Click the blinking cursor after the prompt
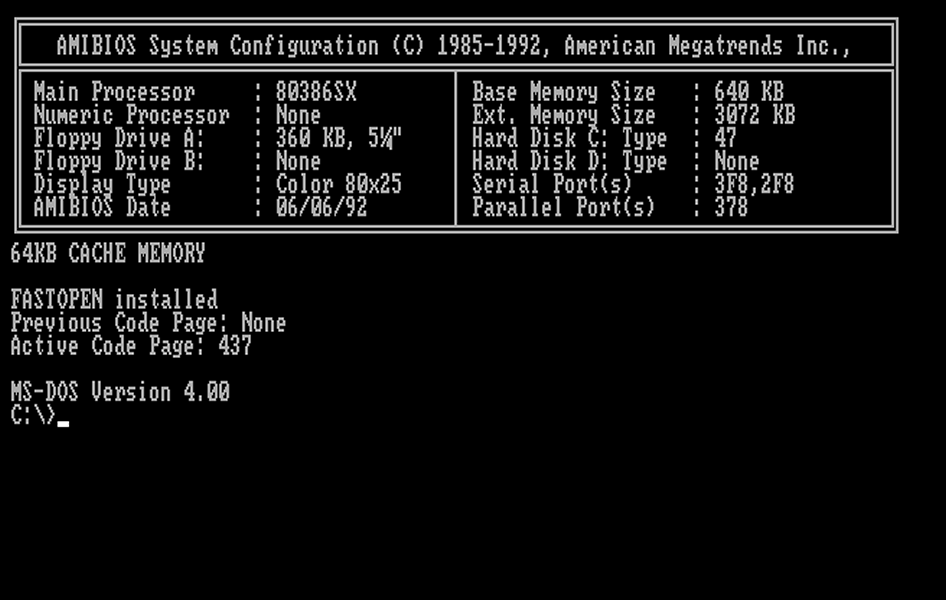 pos(63,423)
